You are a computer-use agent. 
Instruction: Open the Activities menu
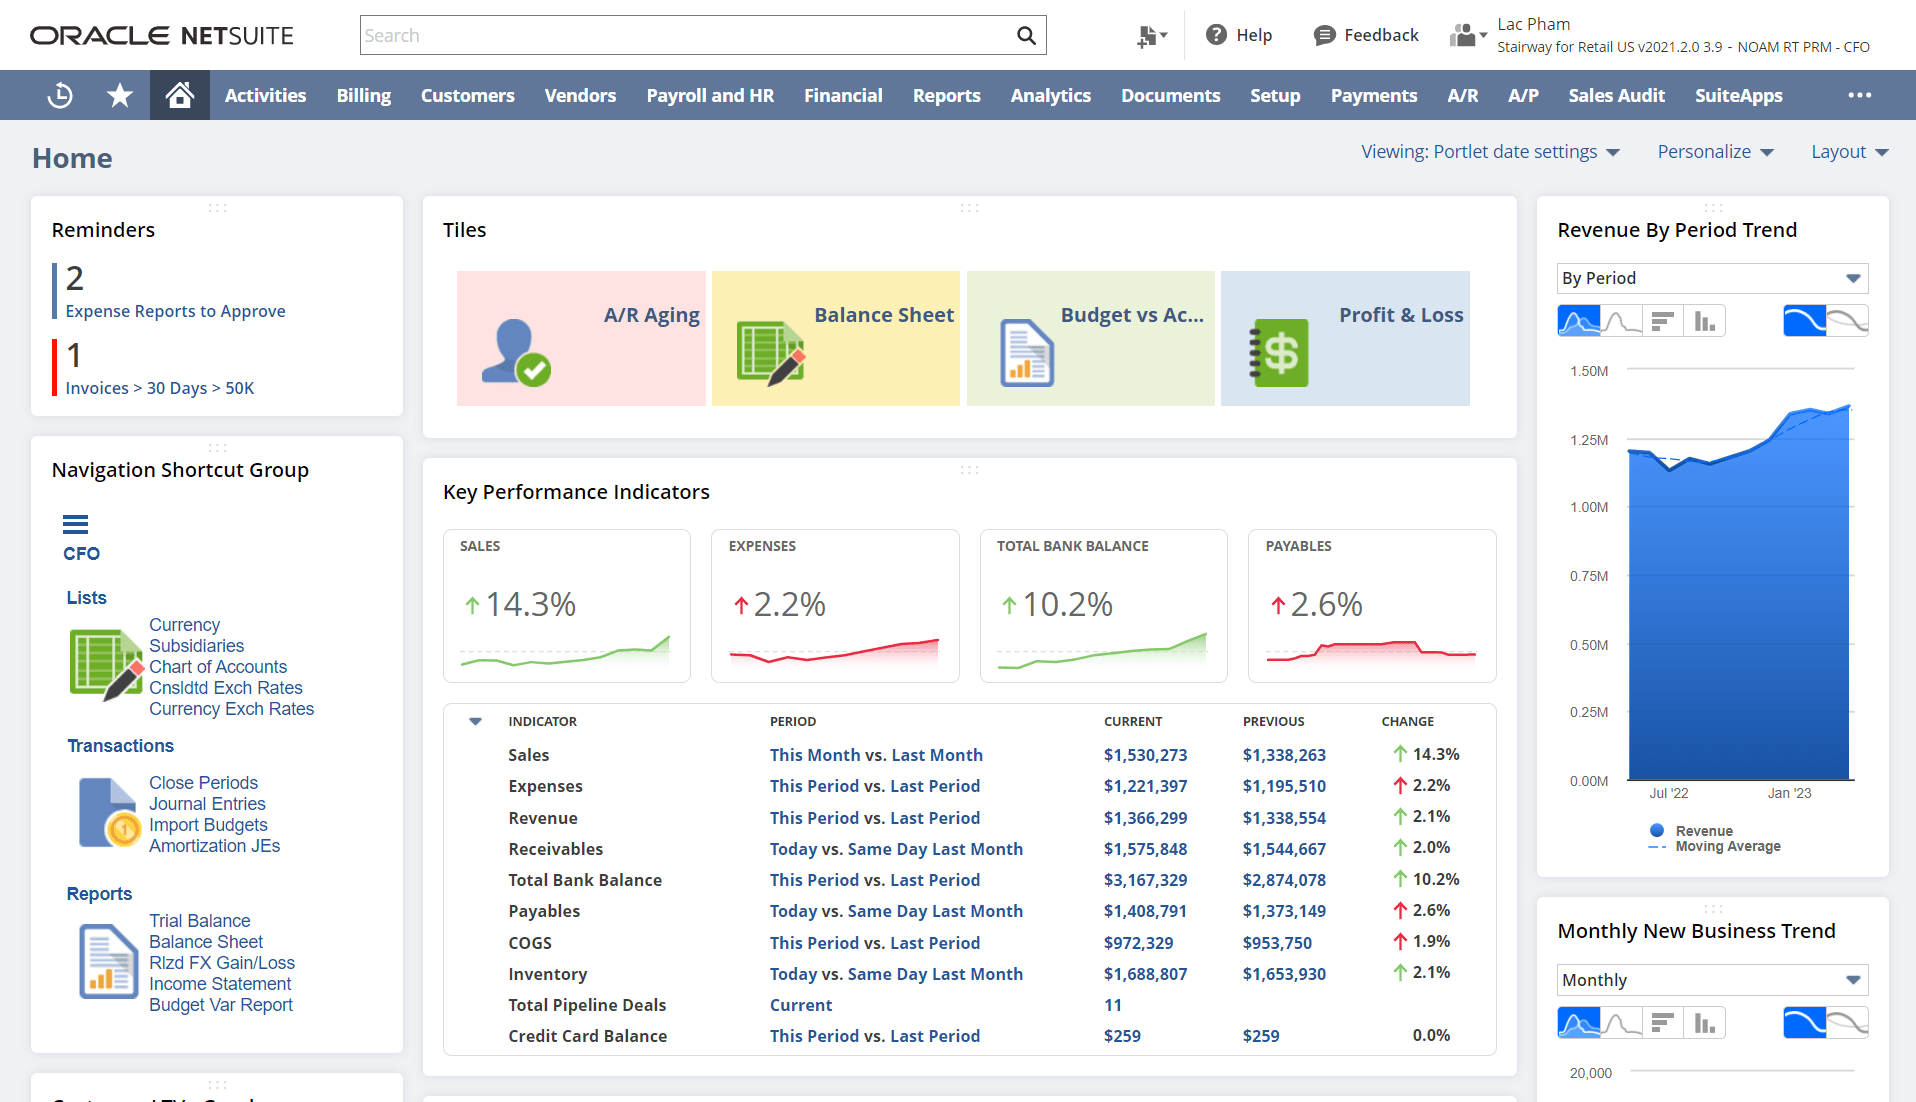pyautogui.click(x=265, y=95)
